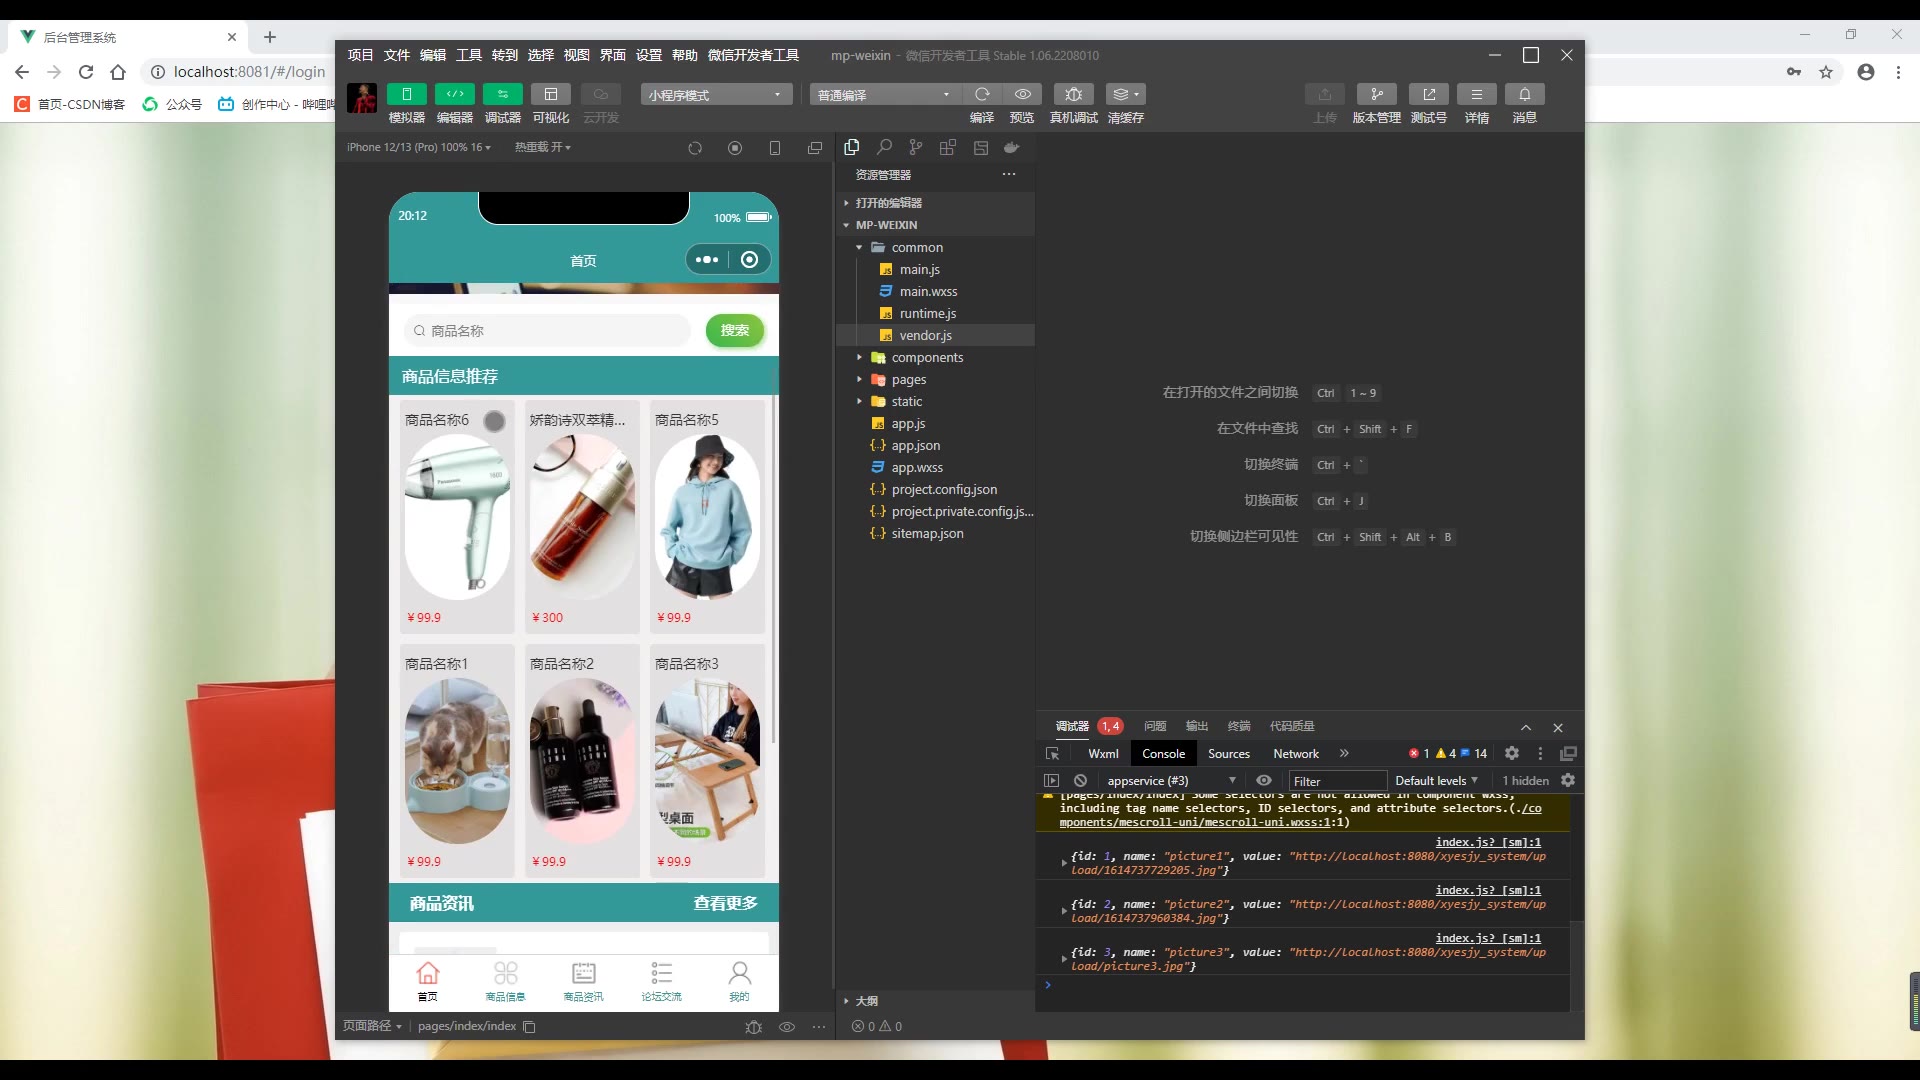This screenshot has width=1920, height=1080.
Task: Toggle the editor panel button
Action: 454,94
